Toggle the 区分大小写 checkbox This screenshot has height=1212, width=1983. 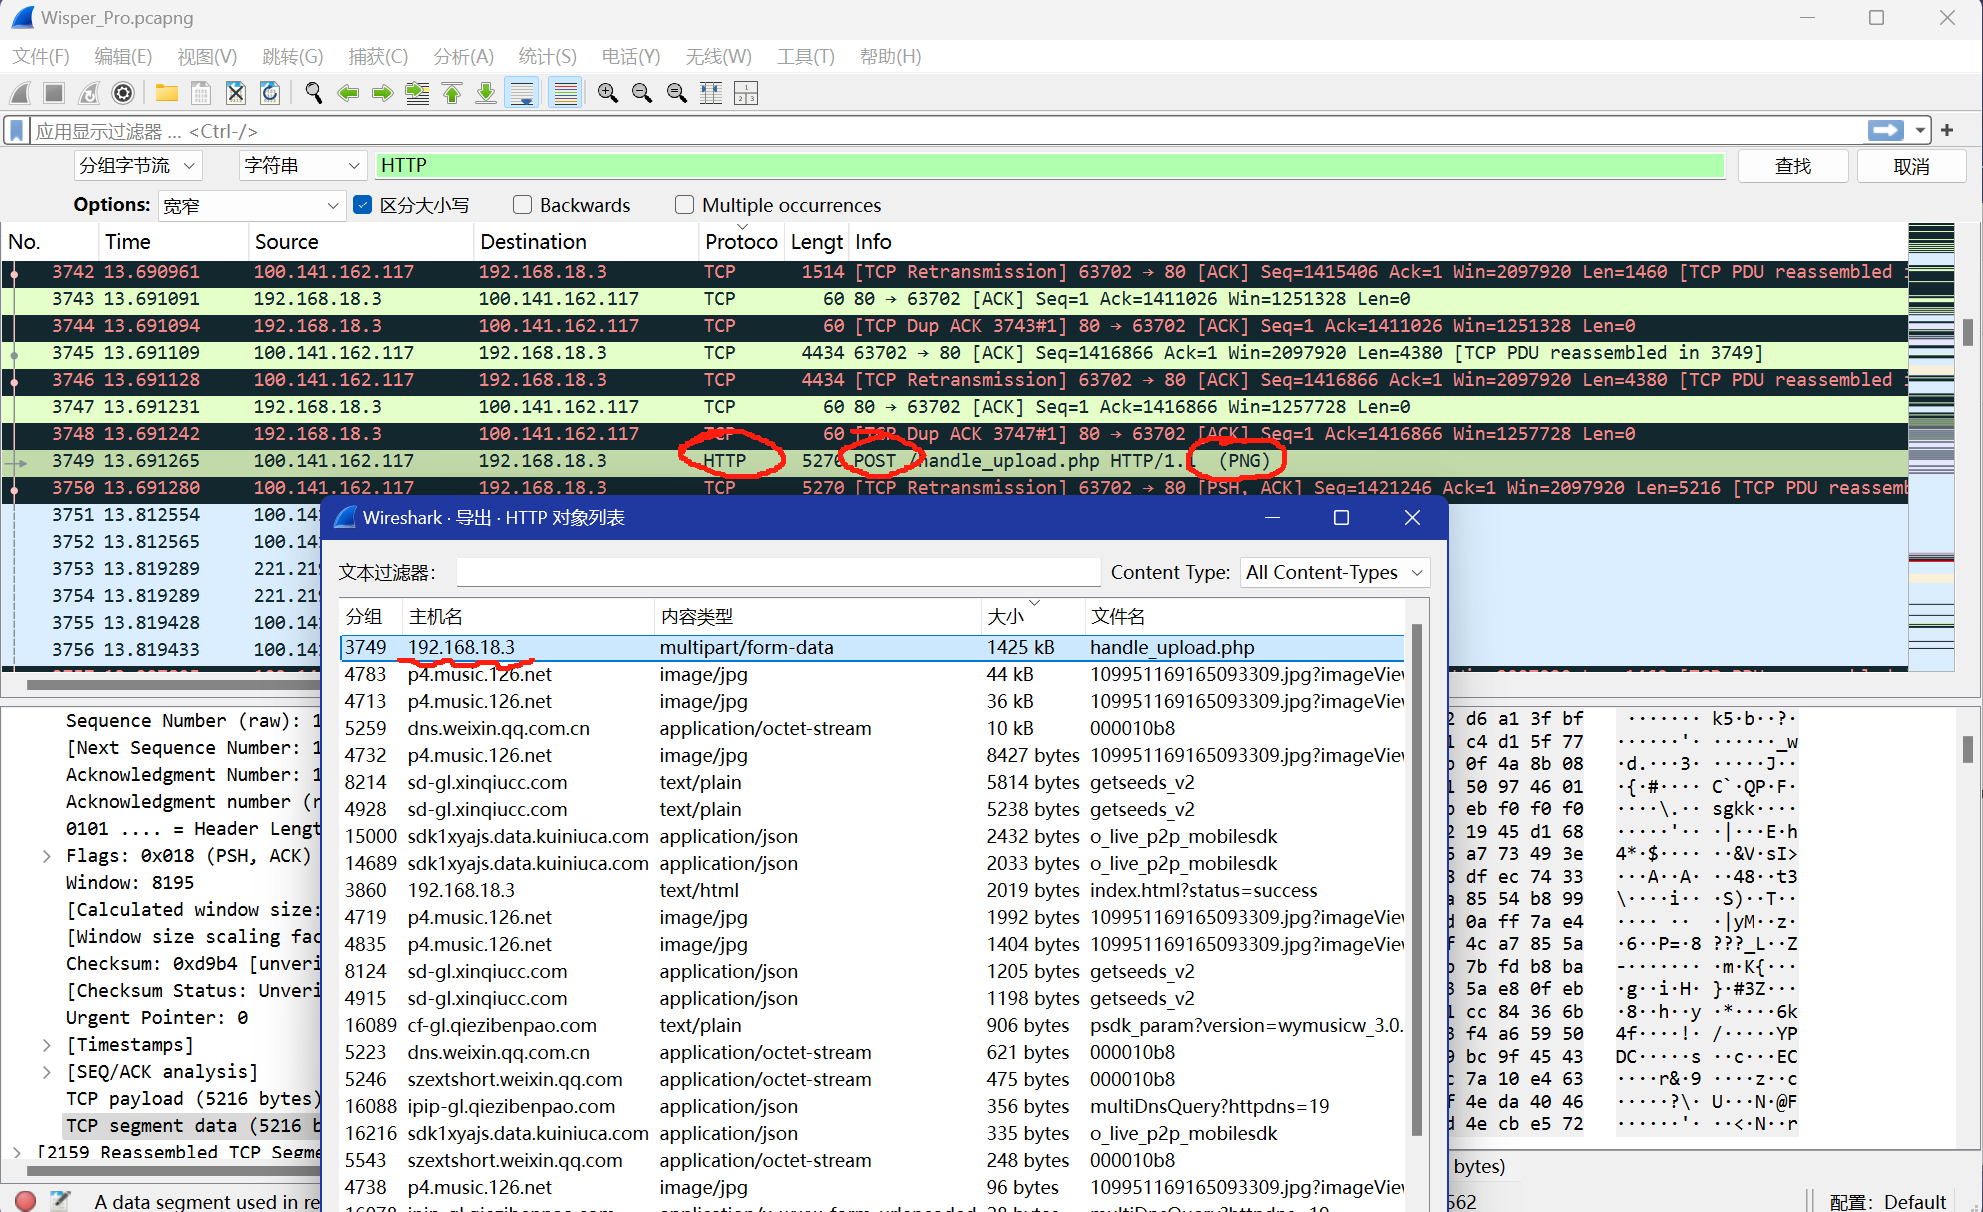click(363, 205)
